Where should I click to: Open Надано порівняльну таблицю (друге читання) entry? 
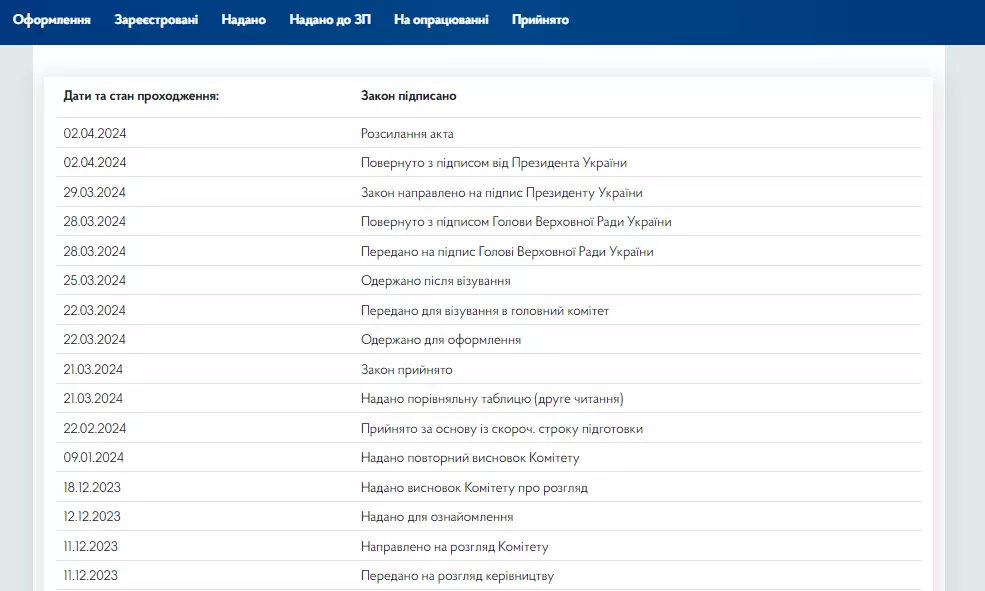(x=491, y=398)
